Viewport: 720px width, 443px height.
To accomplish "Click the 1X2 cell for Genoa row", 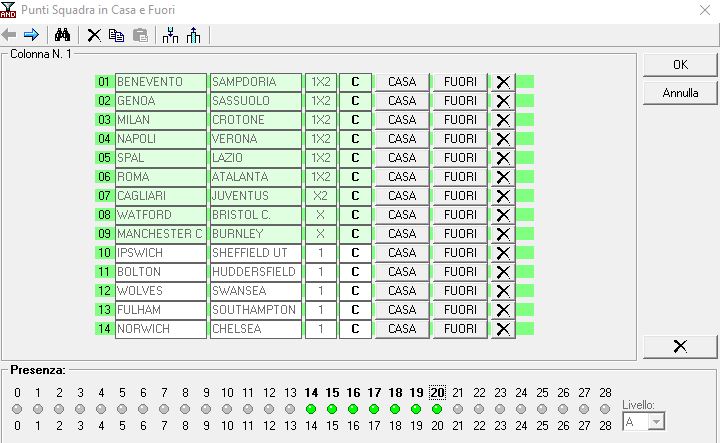I will pos(321,101).
